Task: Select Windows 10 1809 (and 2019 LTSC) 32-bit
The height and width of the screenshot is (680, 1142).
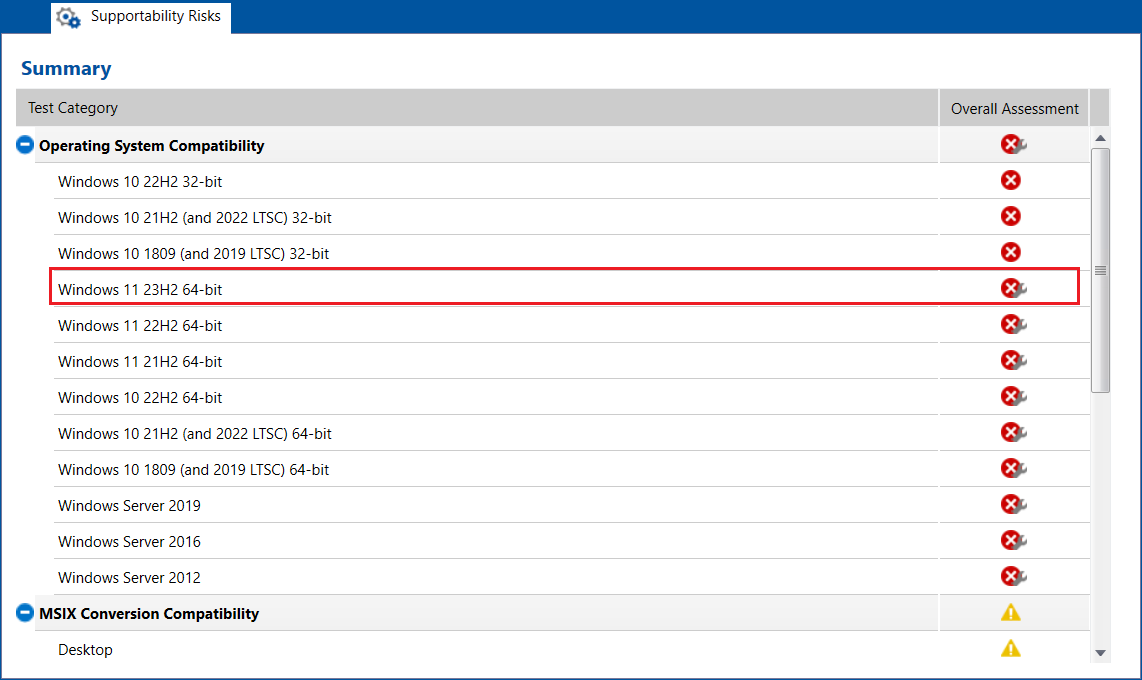Action: tap(572, 253)
